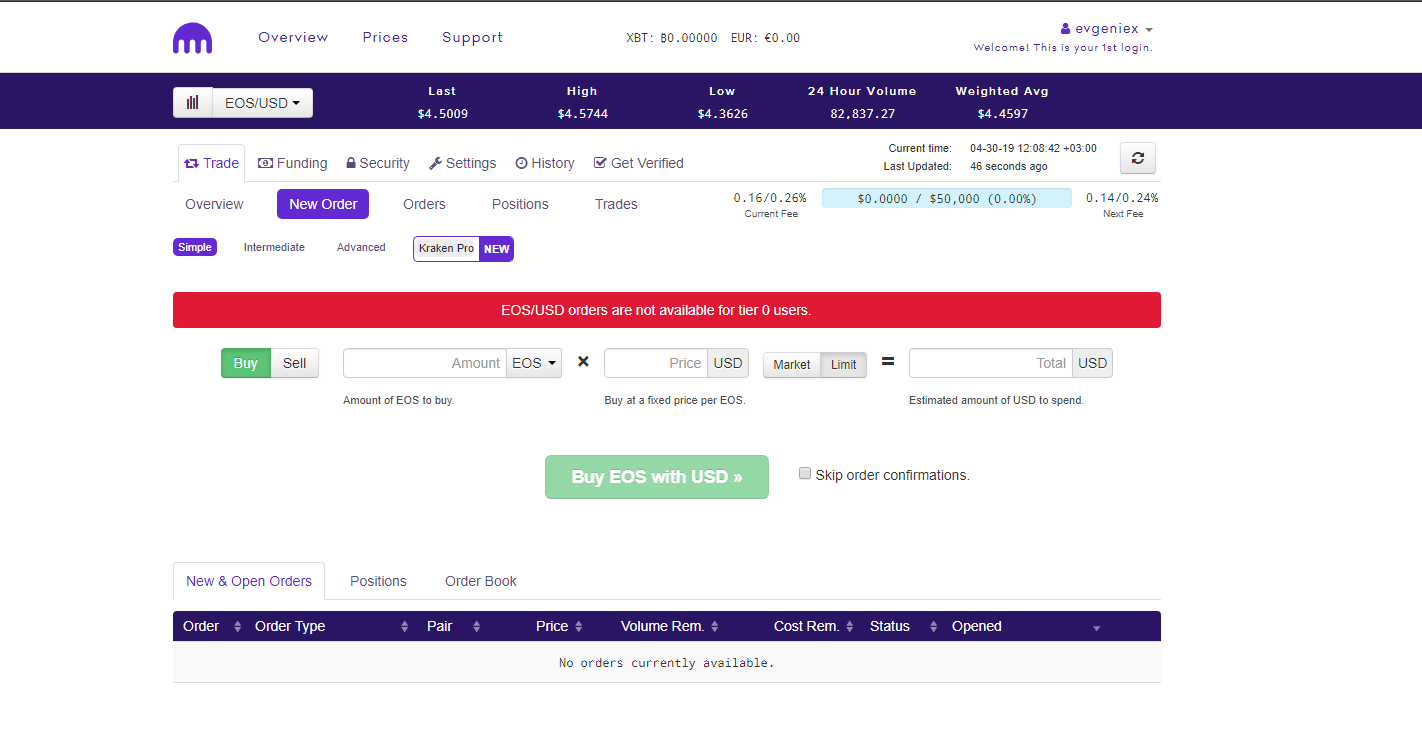Go to trade Overview subtab
The width and height of the screenshot is (1422, 738).
[x=214, y=204]
